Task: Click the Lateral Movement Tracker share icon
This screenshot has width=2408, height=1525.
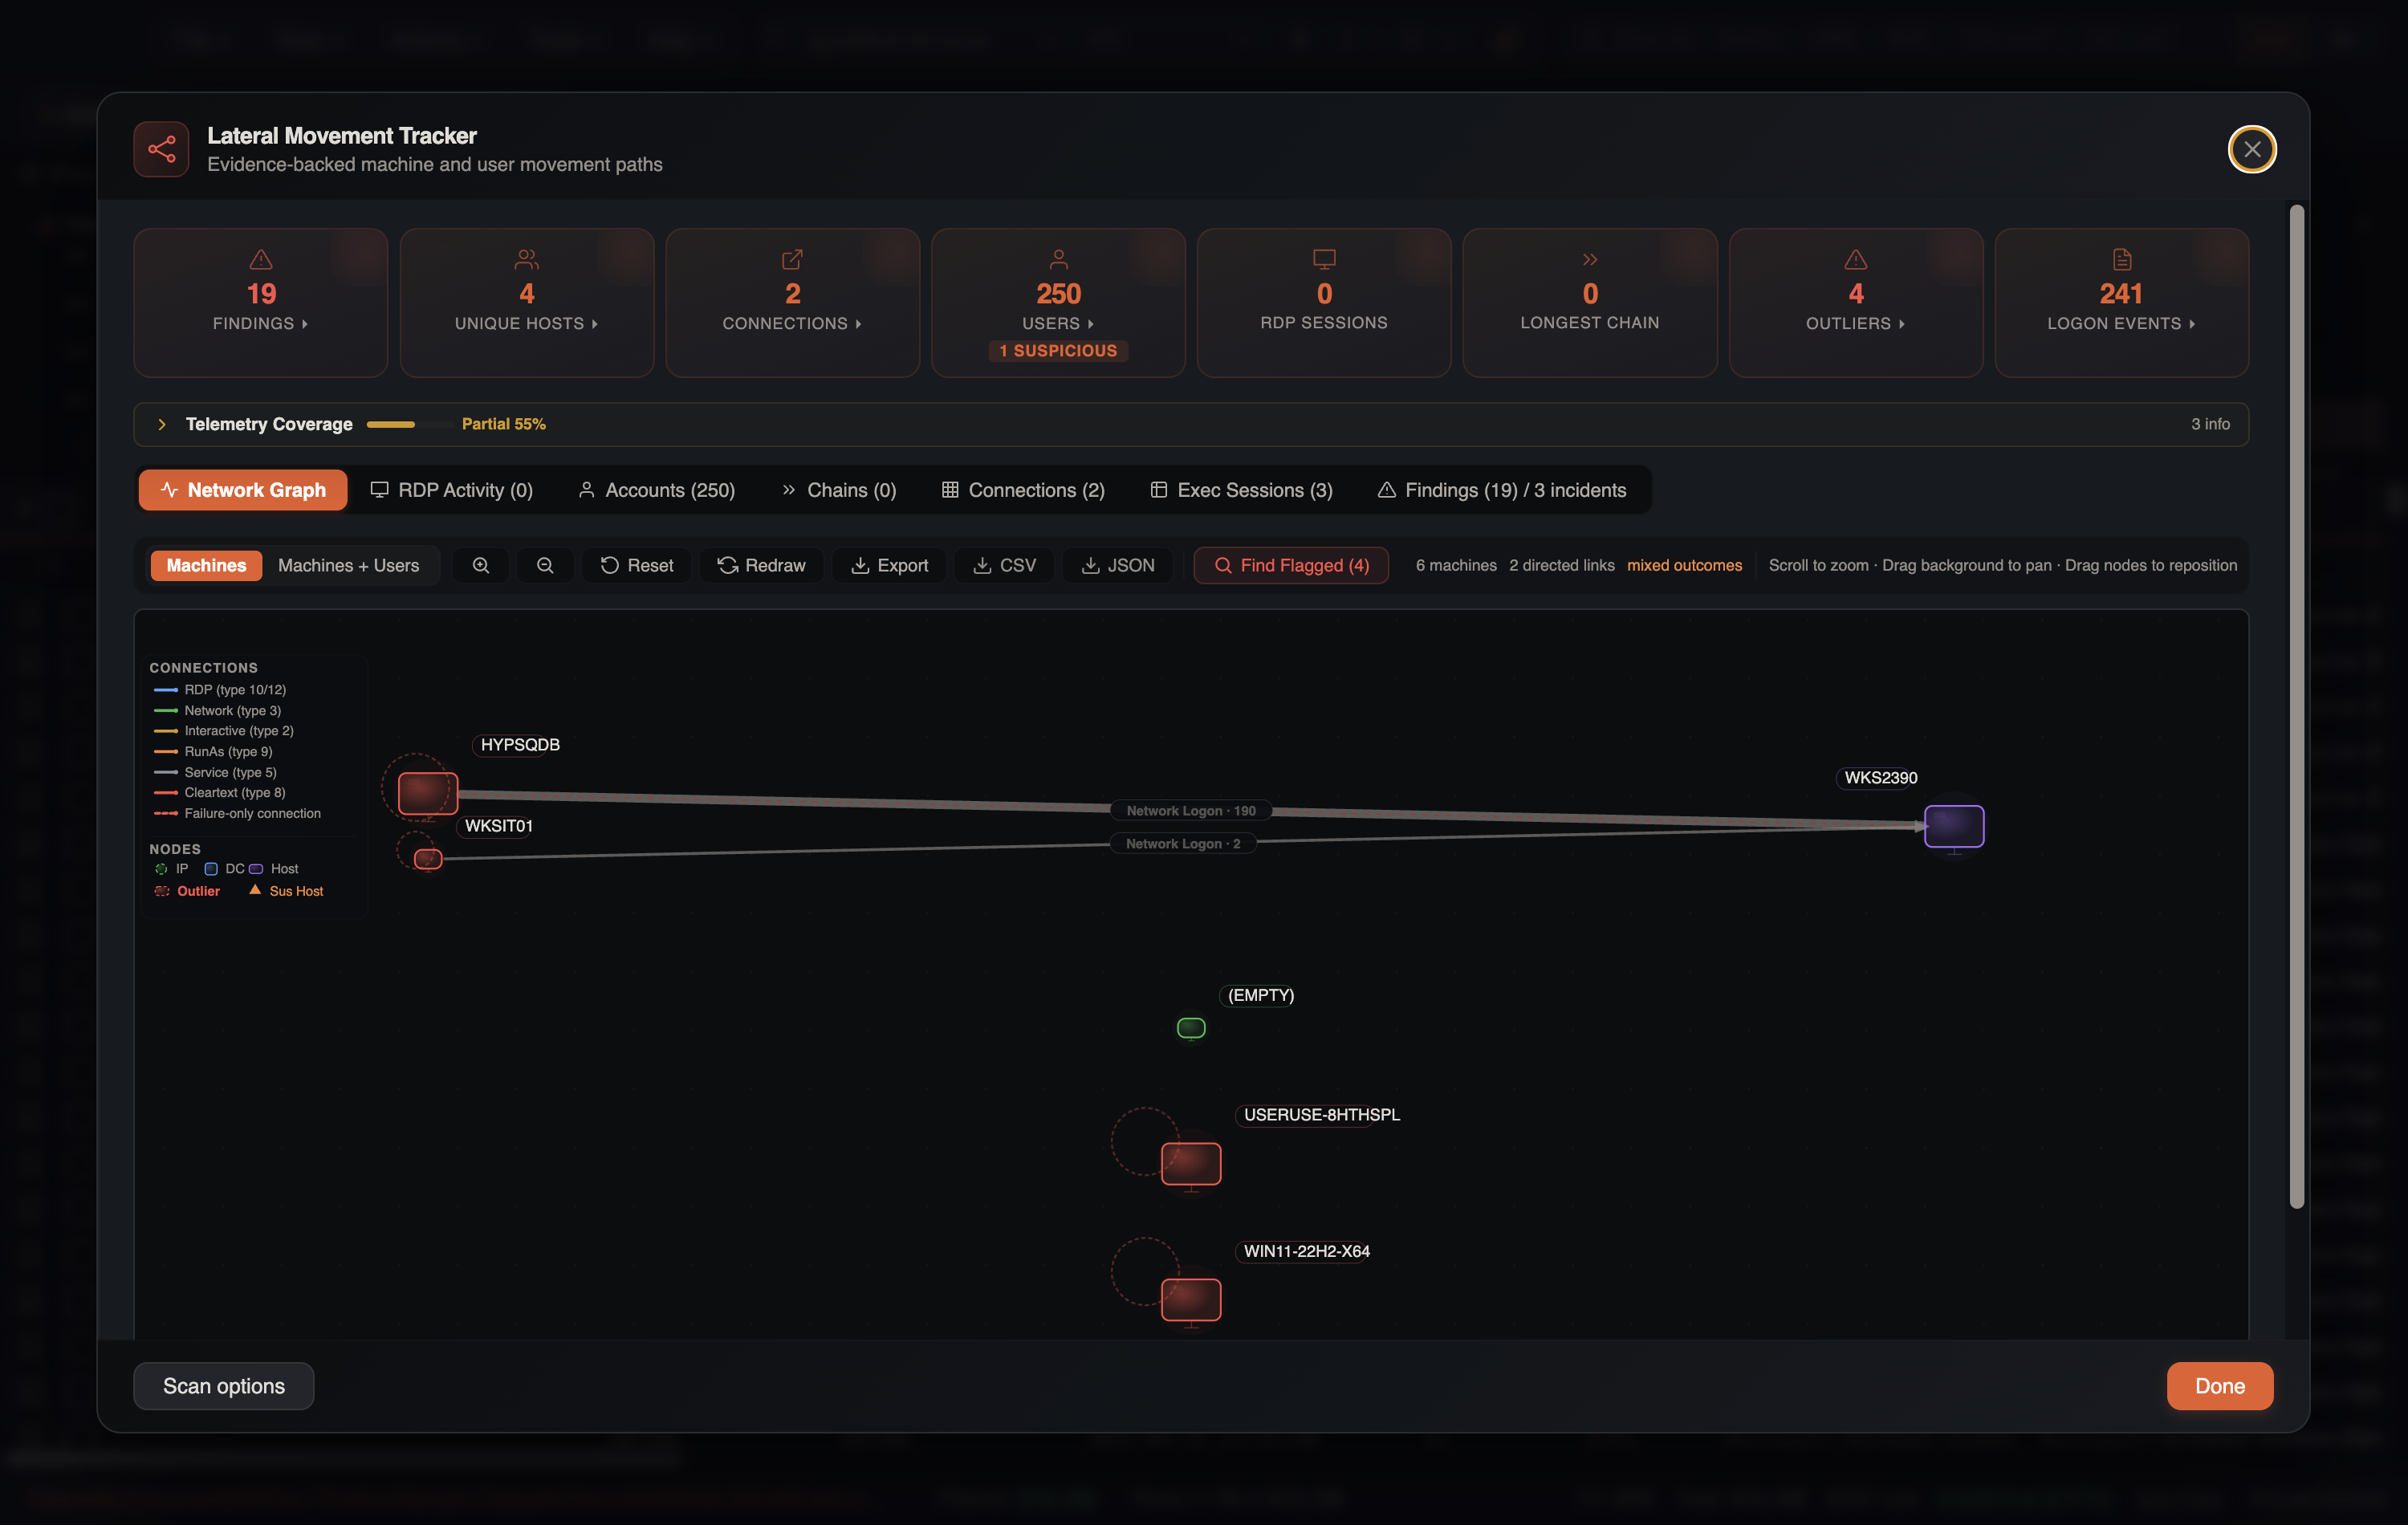Action: coord(161,149)
